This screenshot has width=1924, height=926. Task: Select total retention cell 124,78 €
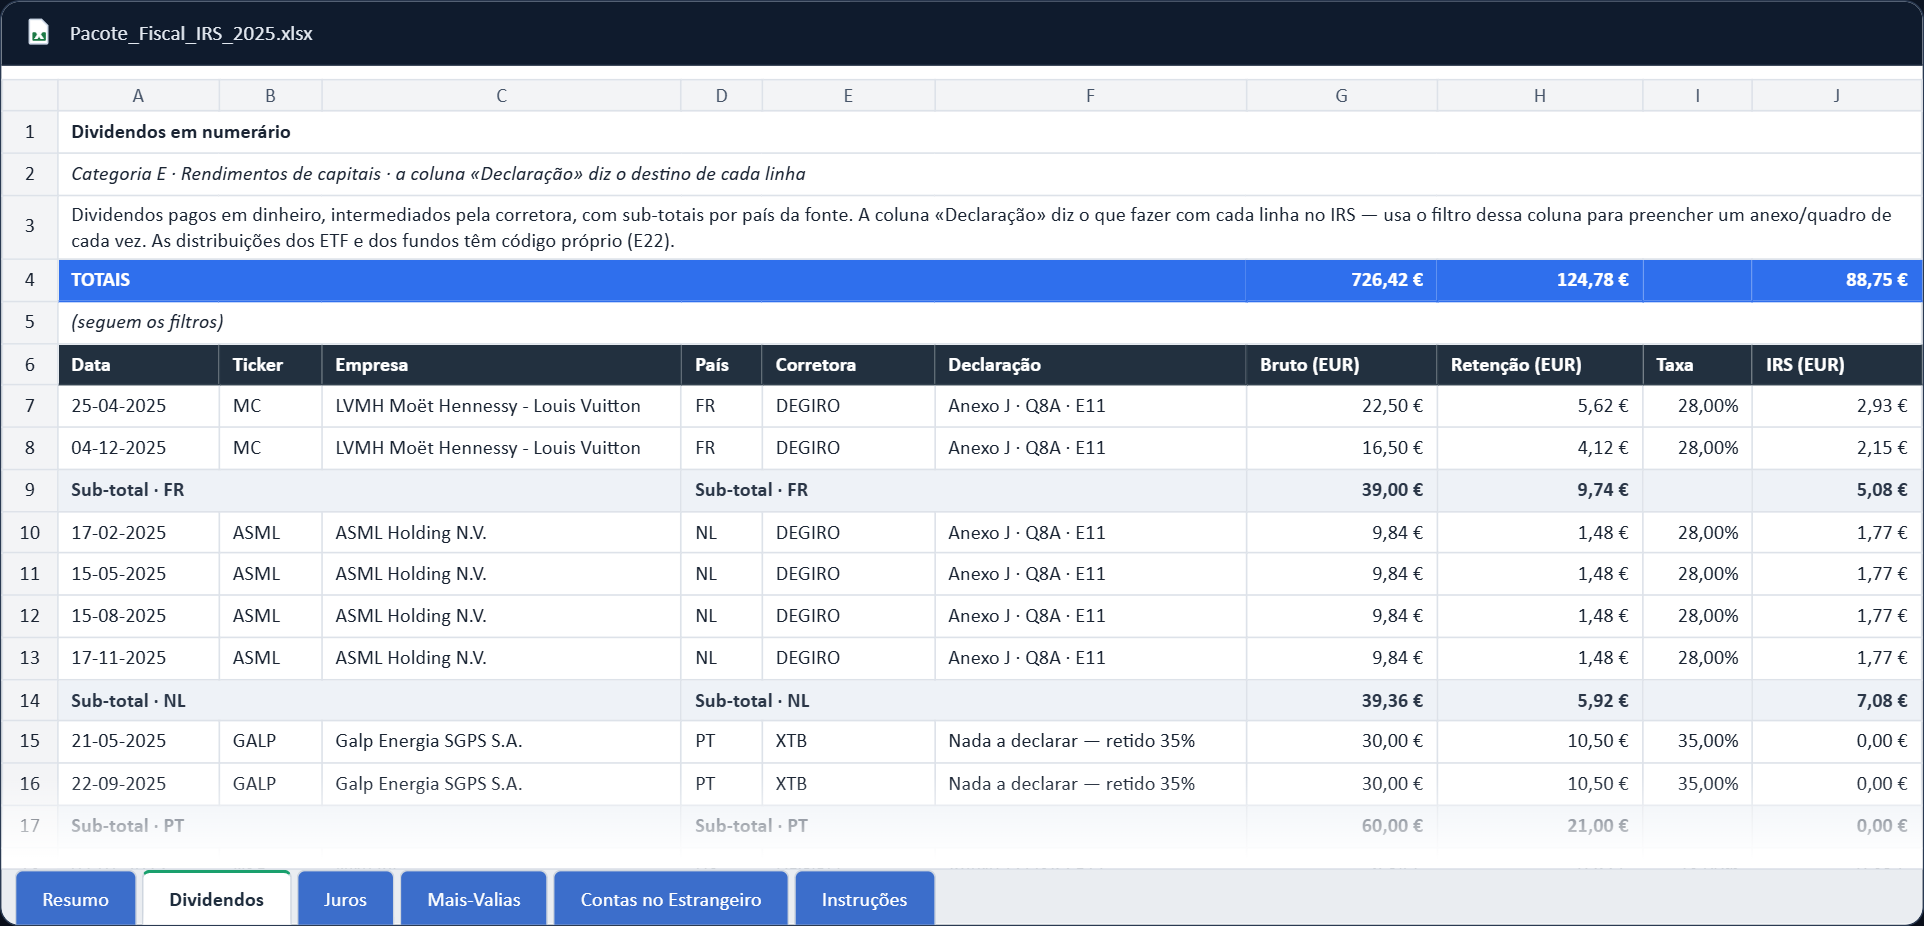[x=1540, y=280]
